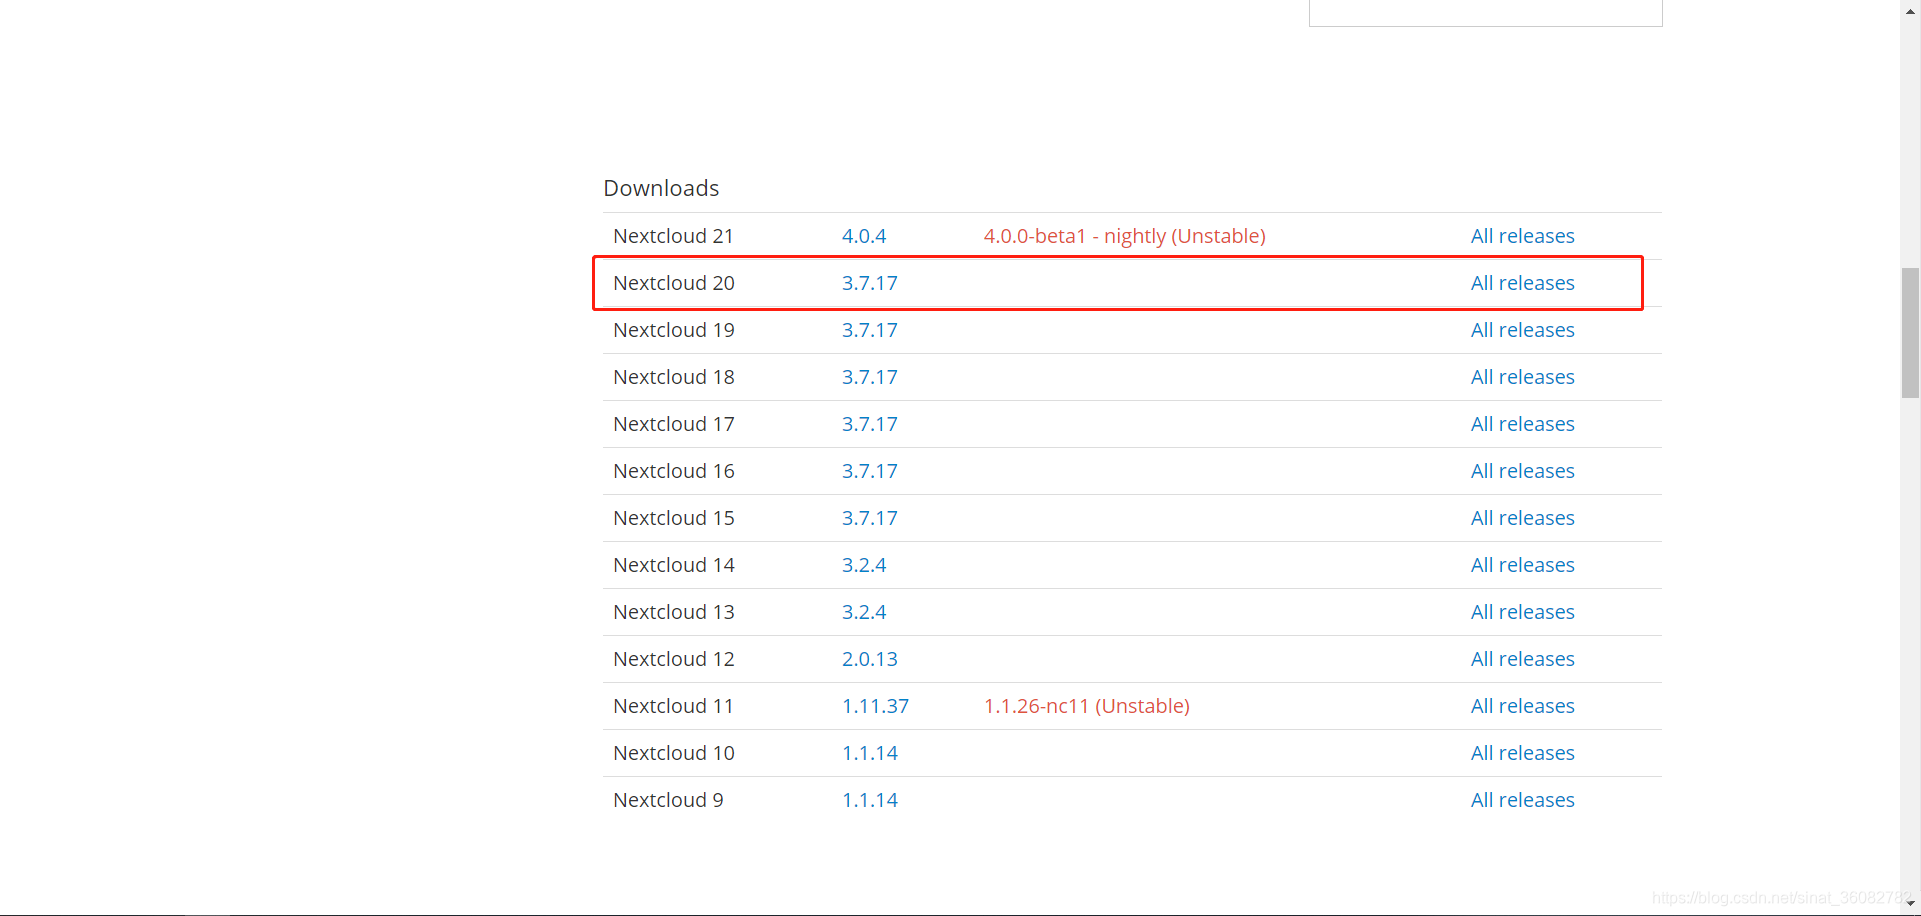The width and height of the screenshot is (1921, 916).
Task: Open All releases for Nextcloud 11
Action: pyautogui.click(x=1522, y=706)
